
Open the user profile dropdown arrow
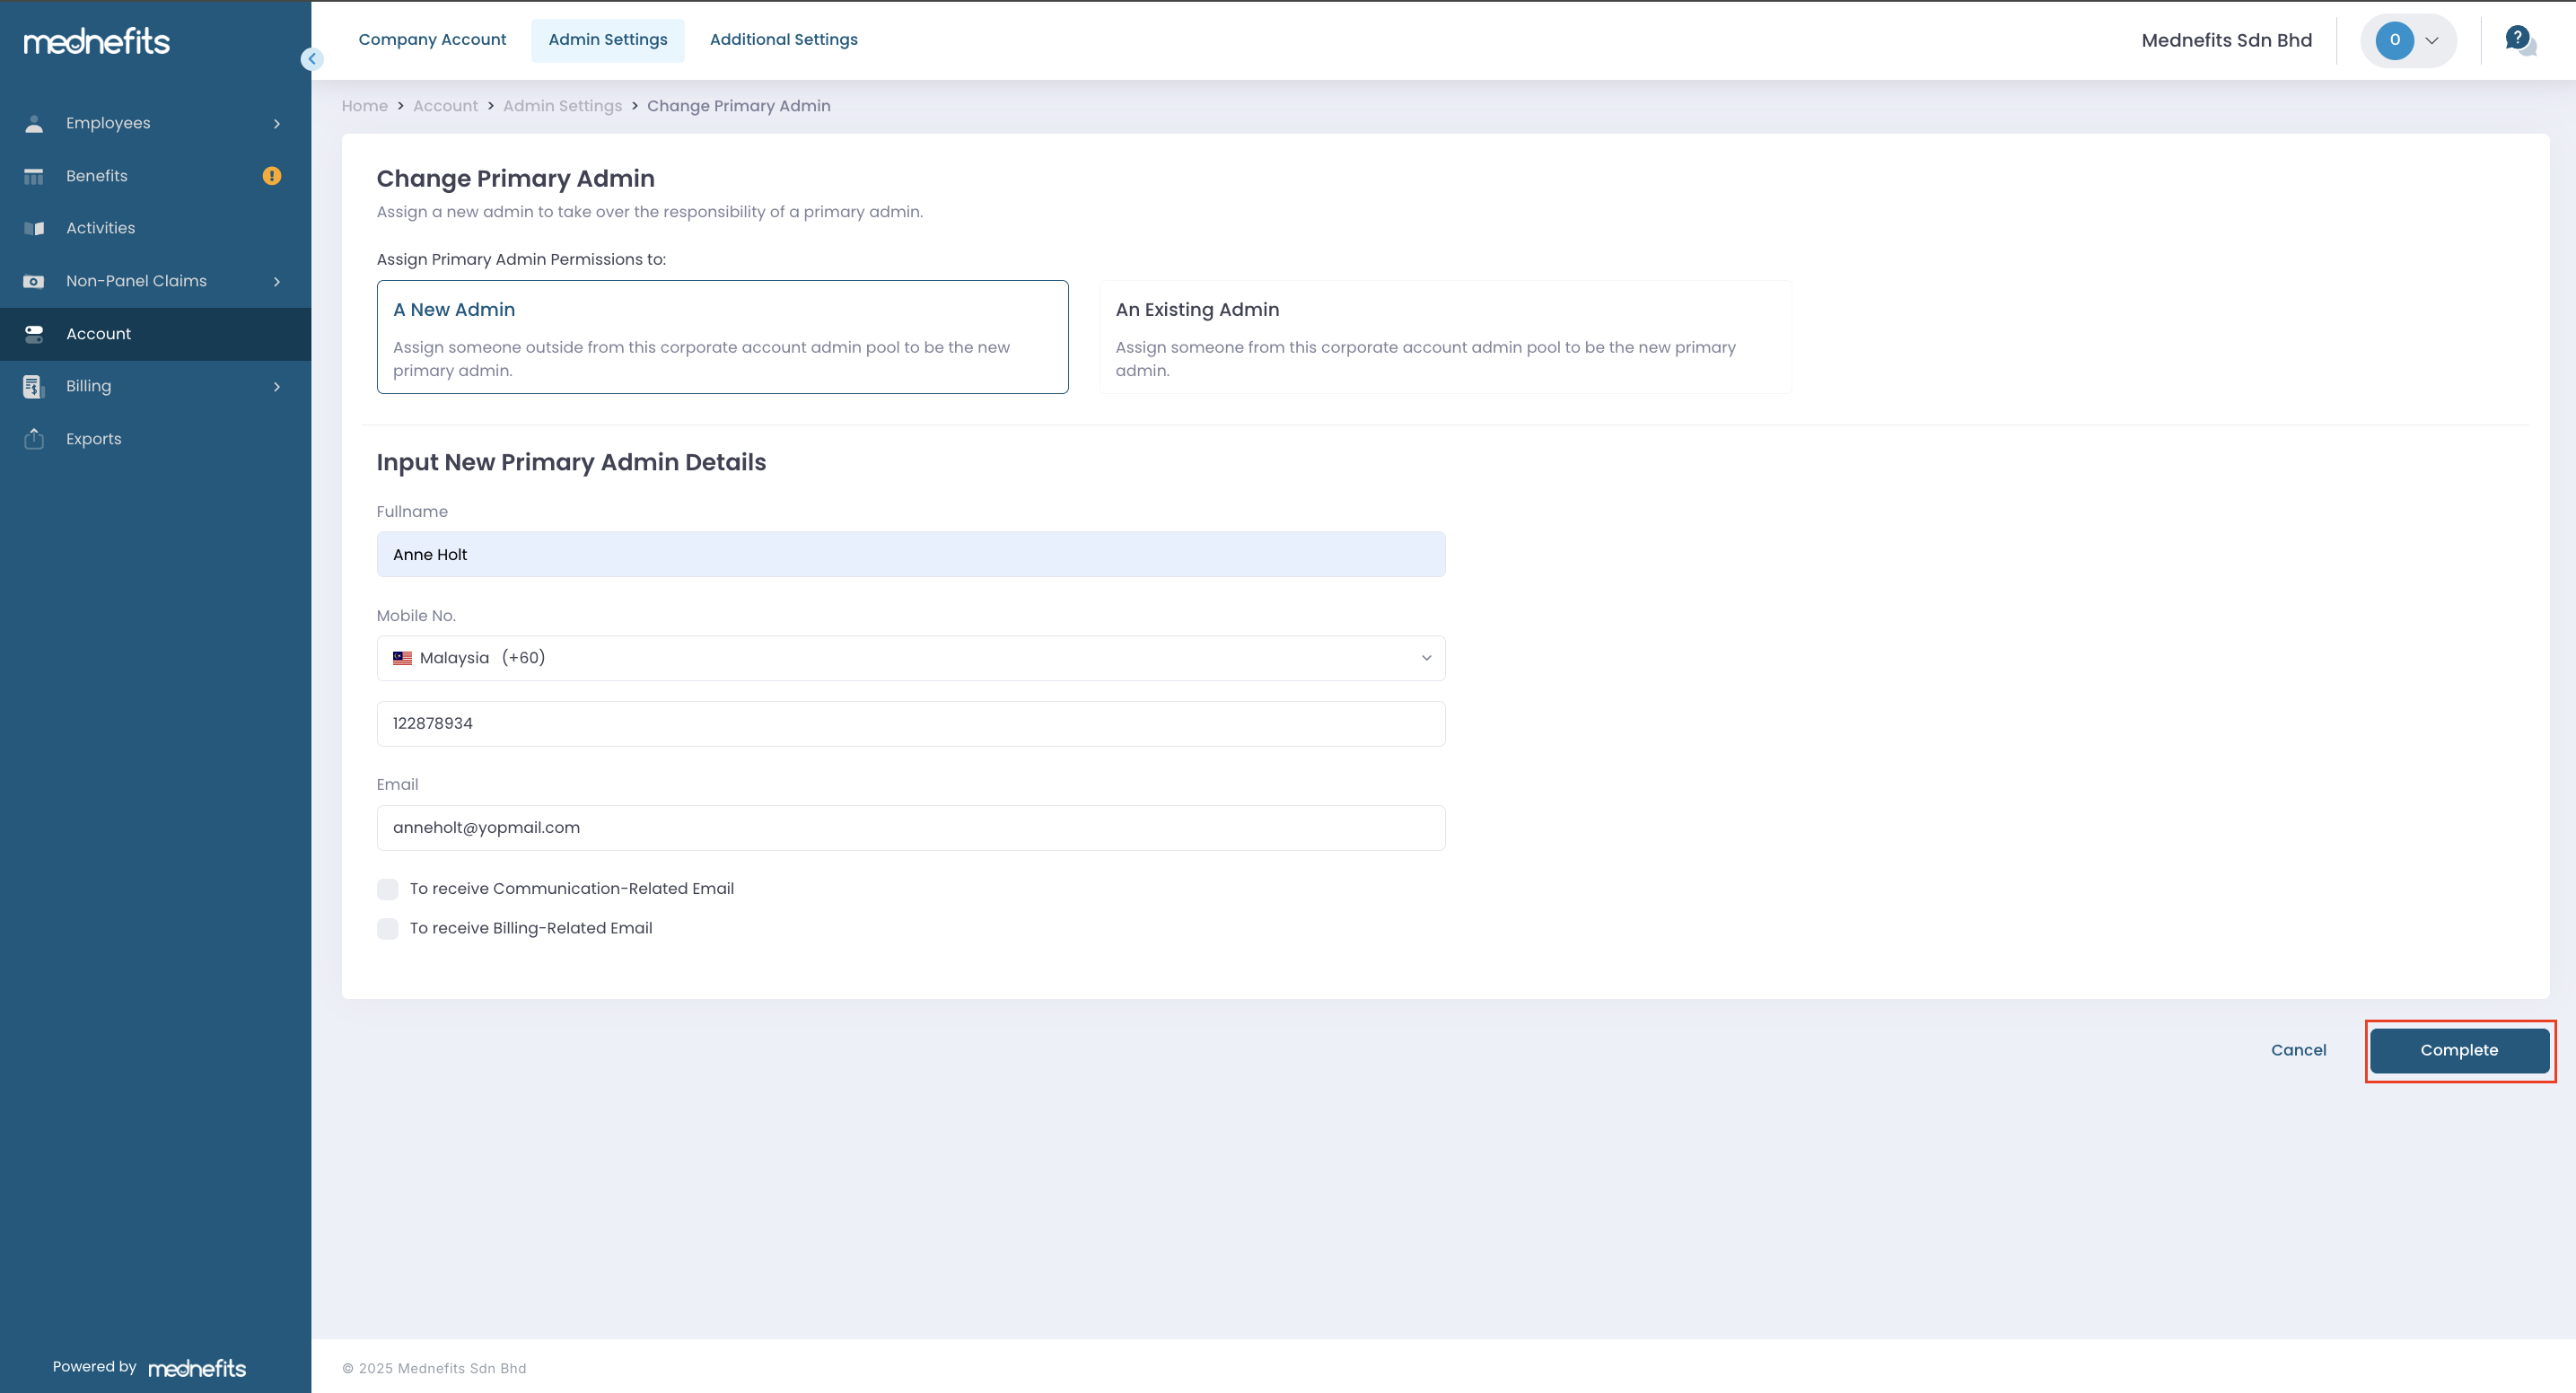[x=2432, y=40]
